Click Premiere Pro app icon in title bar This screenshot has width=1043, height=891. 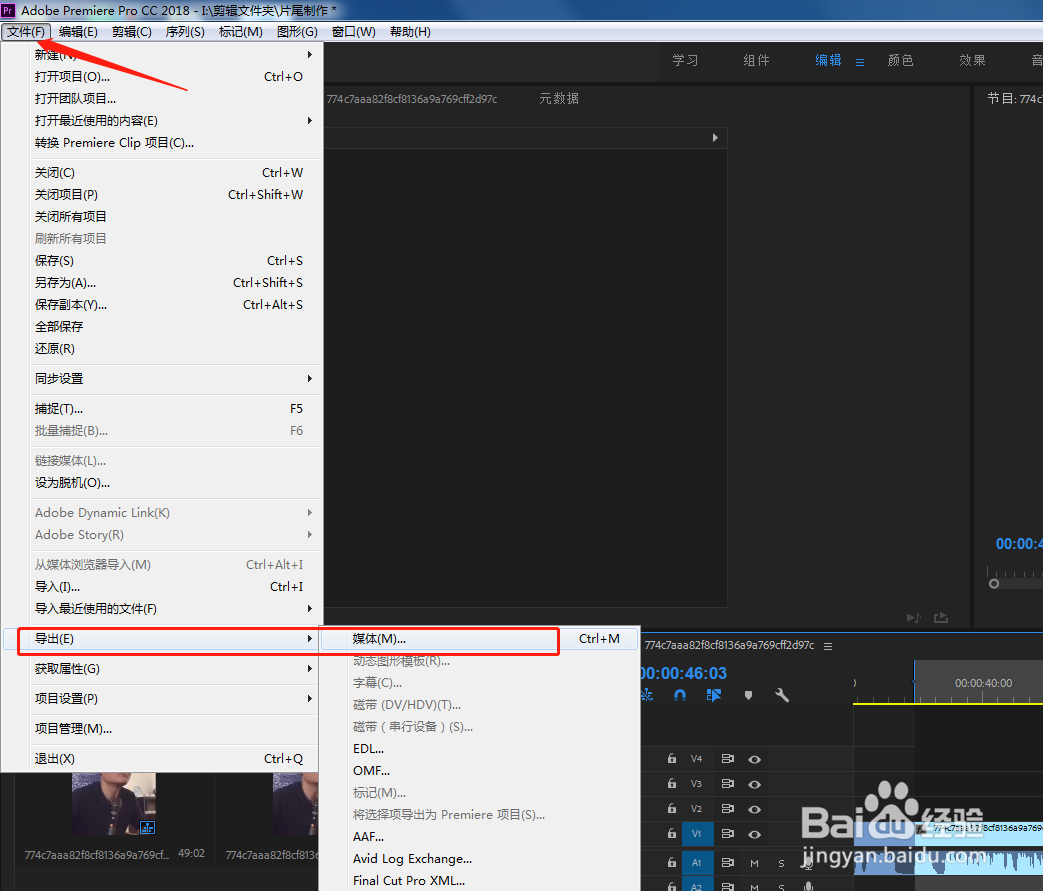[x=8, y=10]
